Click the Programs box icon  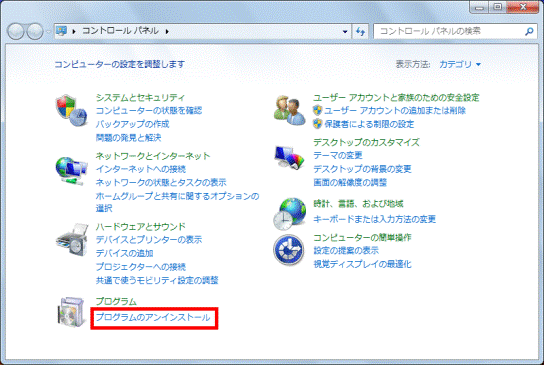(x=71, y=312)
